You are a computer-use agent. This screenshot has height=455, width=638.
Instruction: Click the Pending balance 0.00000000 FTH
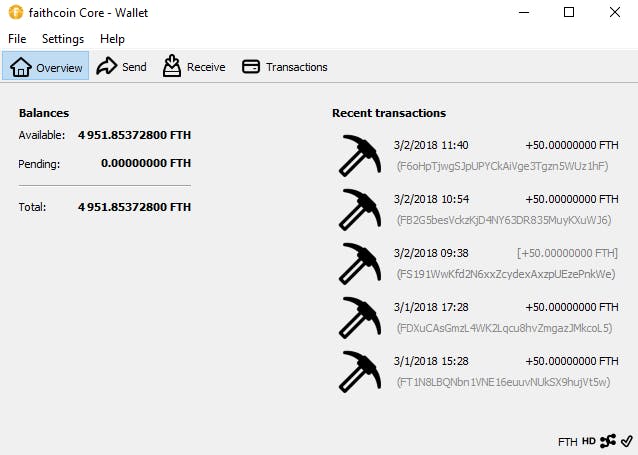point(146,163)
